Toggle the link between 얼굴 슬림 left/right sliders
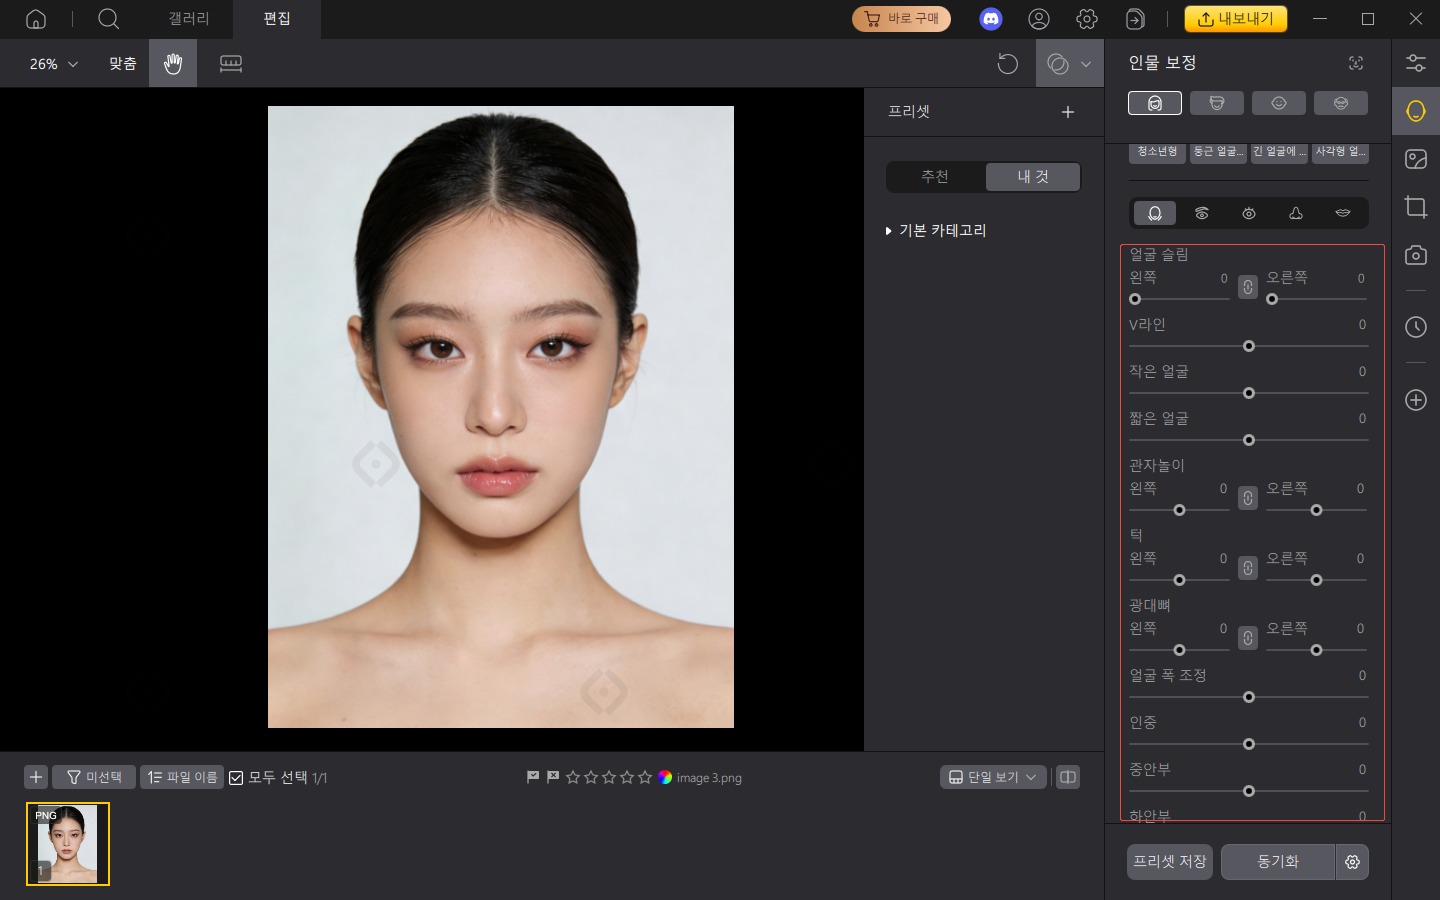Image resolution: width=1440 pixels, height=900 pixels. pos(1247,286)
